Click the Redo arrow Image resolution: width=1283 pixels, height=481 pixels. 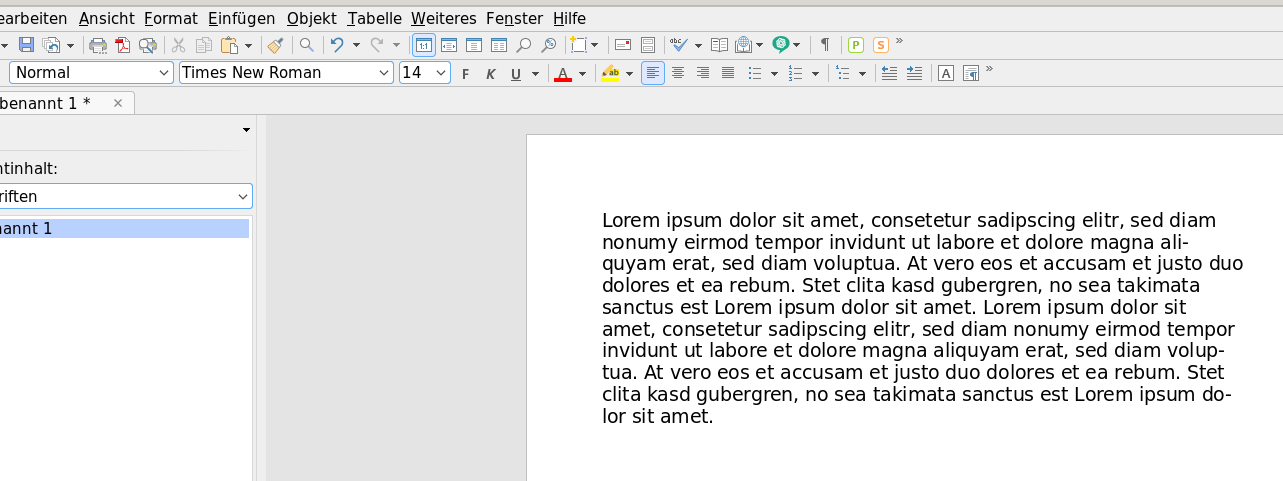click(377, 45)
